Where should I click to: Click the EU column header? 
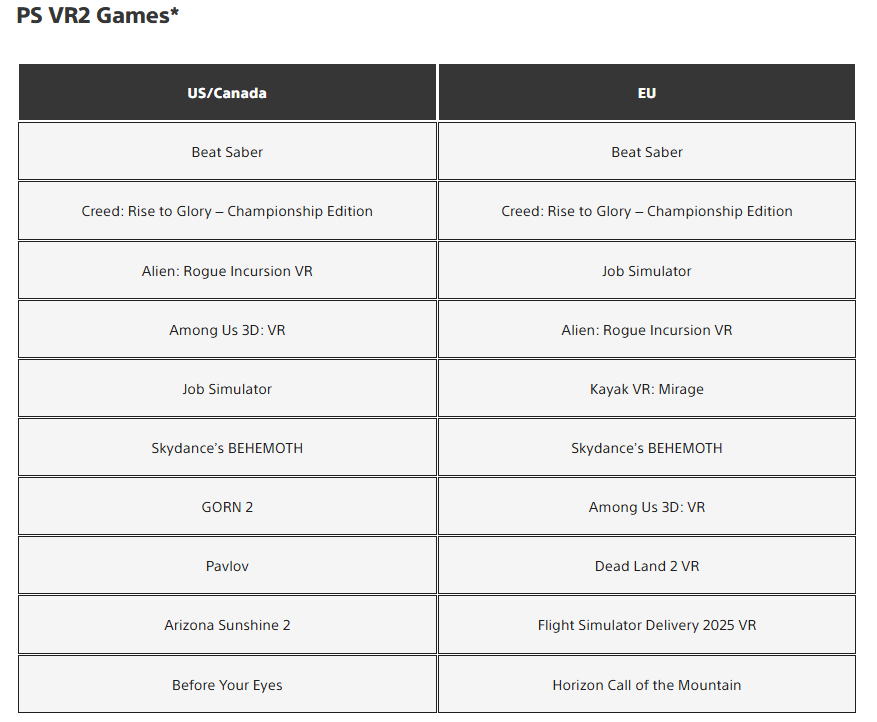(x=647, y=93)
